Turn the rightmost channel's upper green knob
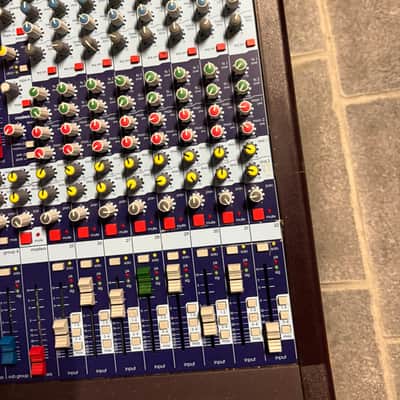This screenshot has height=400, width=400. (239, 66)
